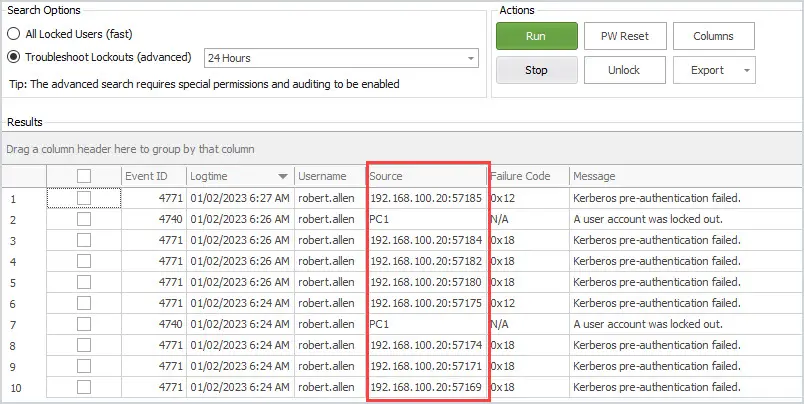Select All Locked Users (fast) option
Image resolution: width=804 pixels, height=404 pixels.
(x=14, y=34)
